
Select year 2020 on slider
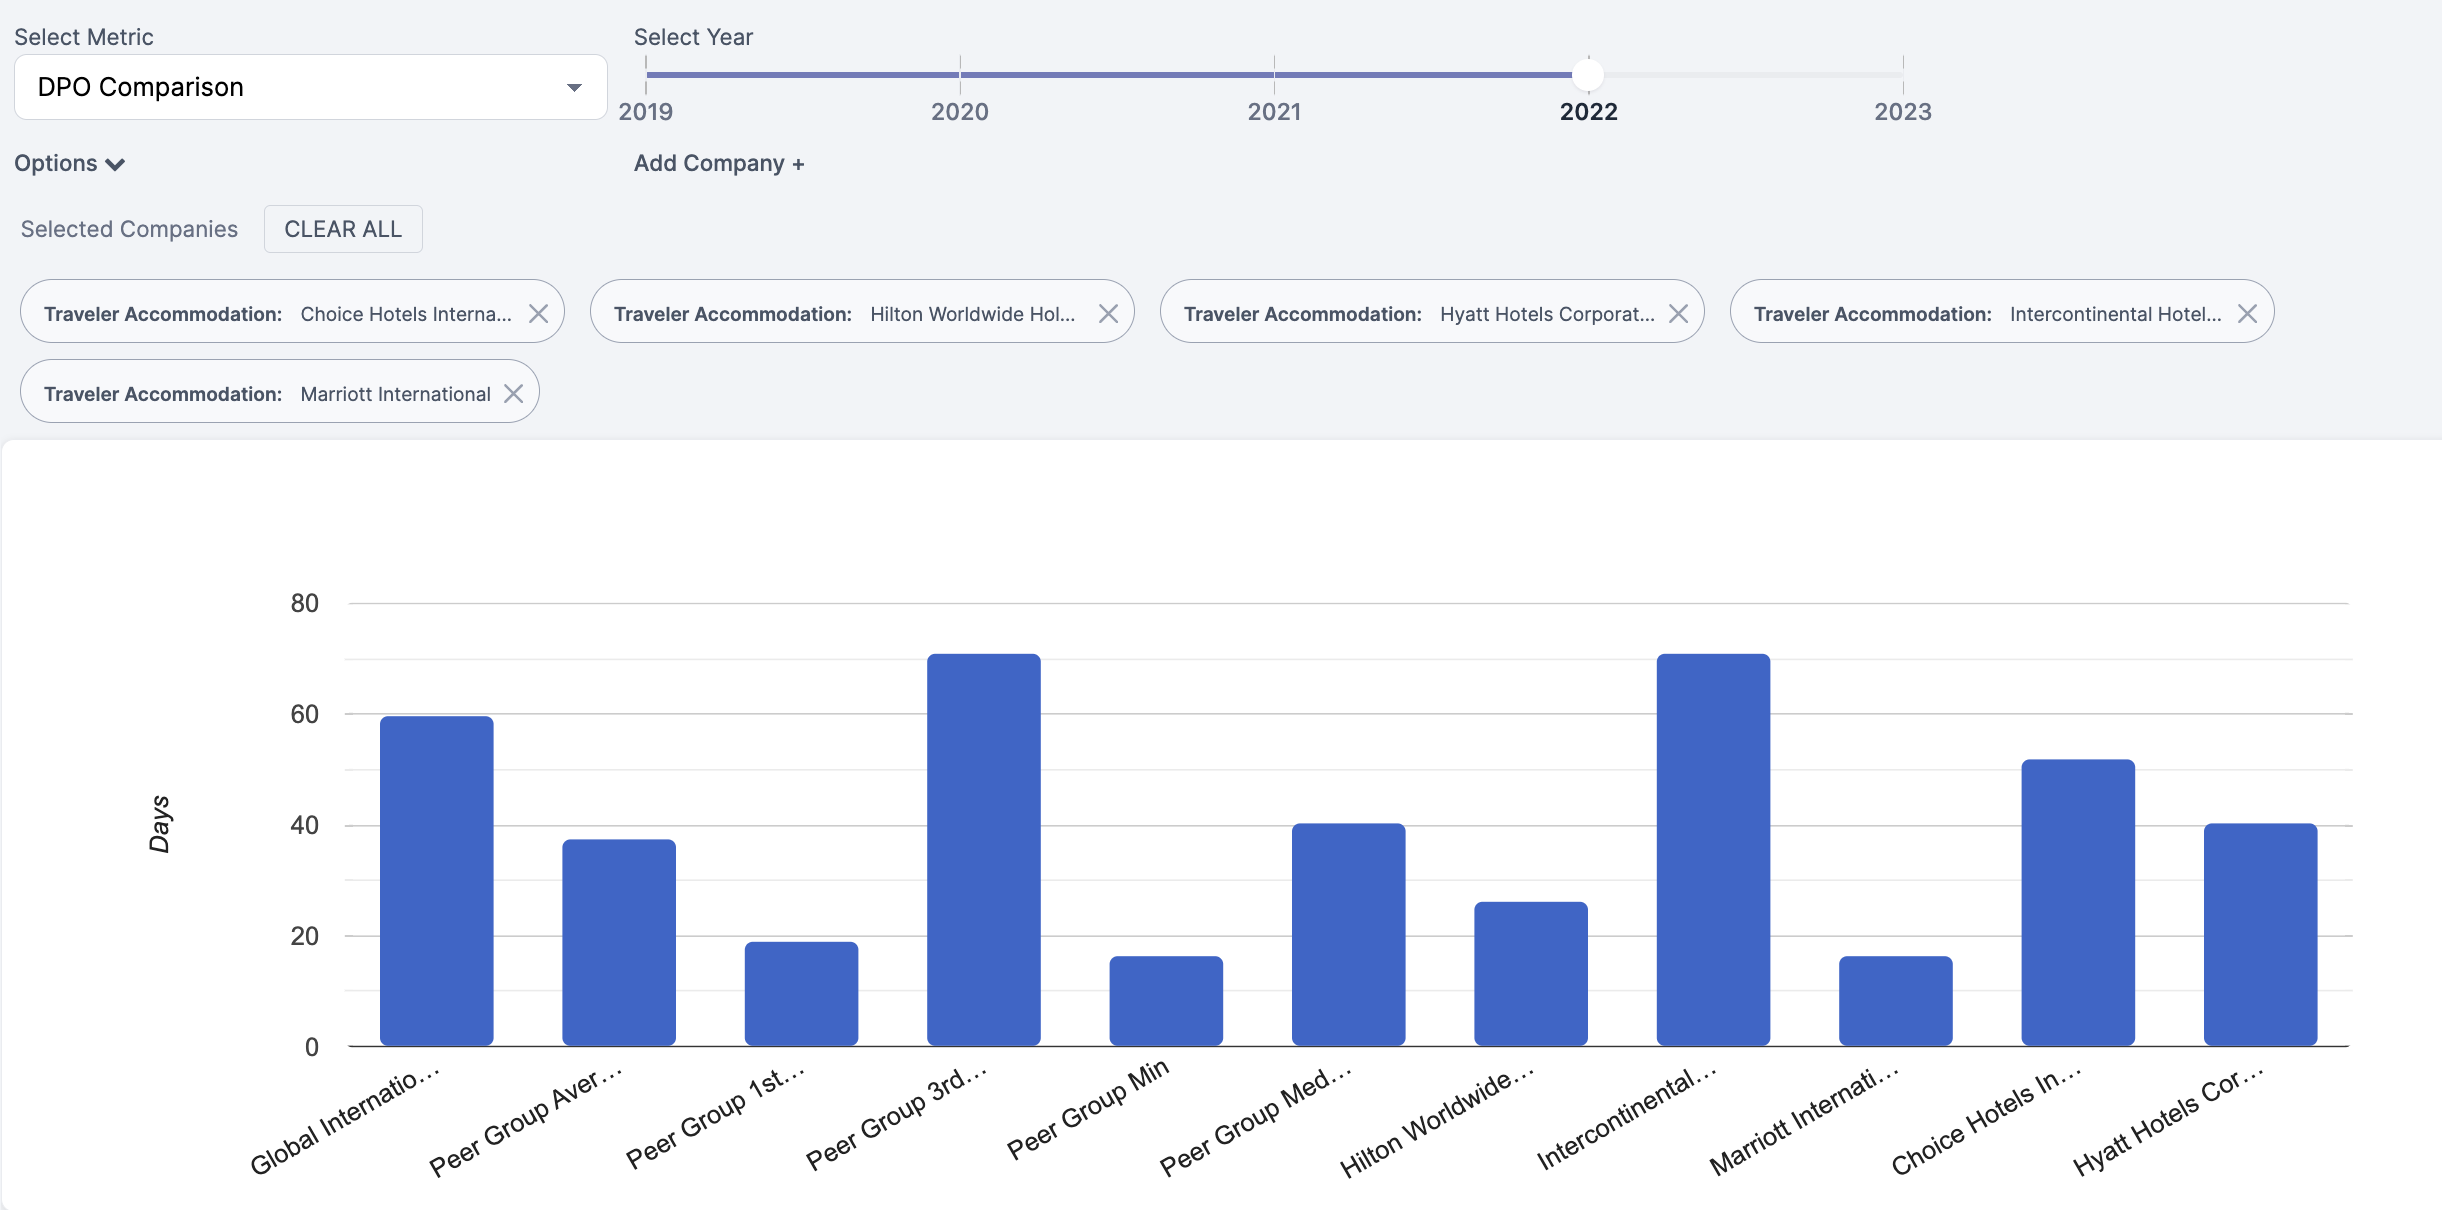(960, 75)
